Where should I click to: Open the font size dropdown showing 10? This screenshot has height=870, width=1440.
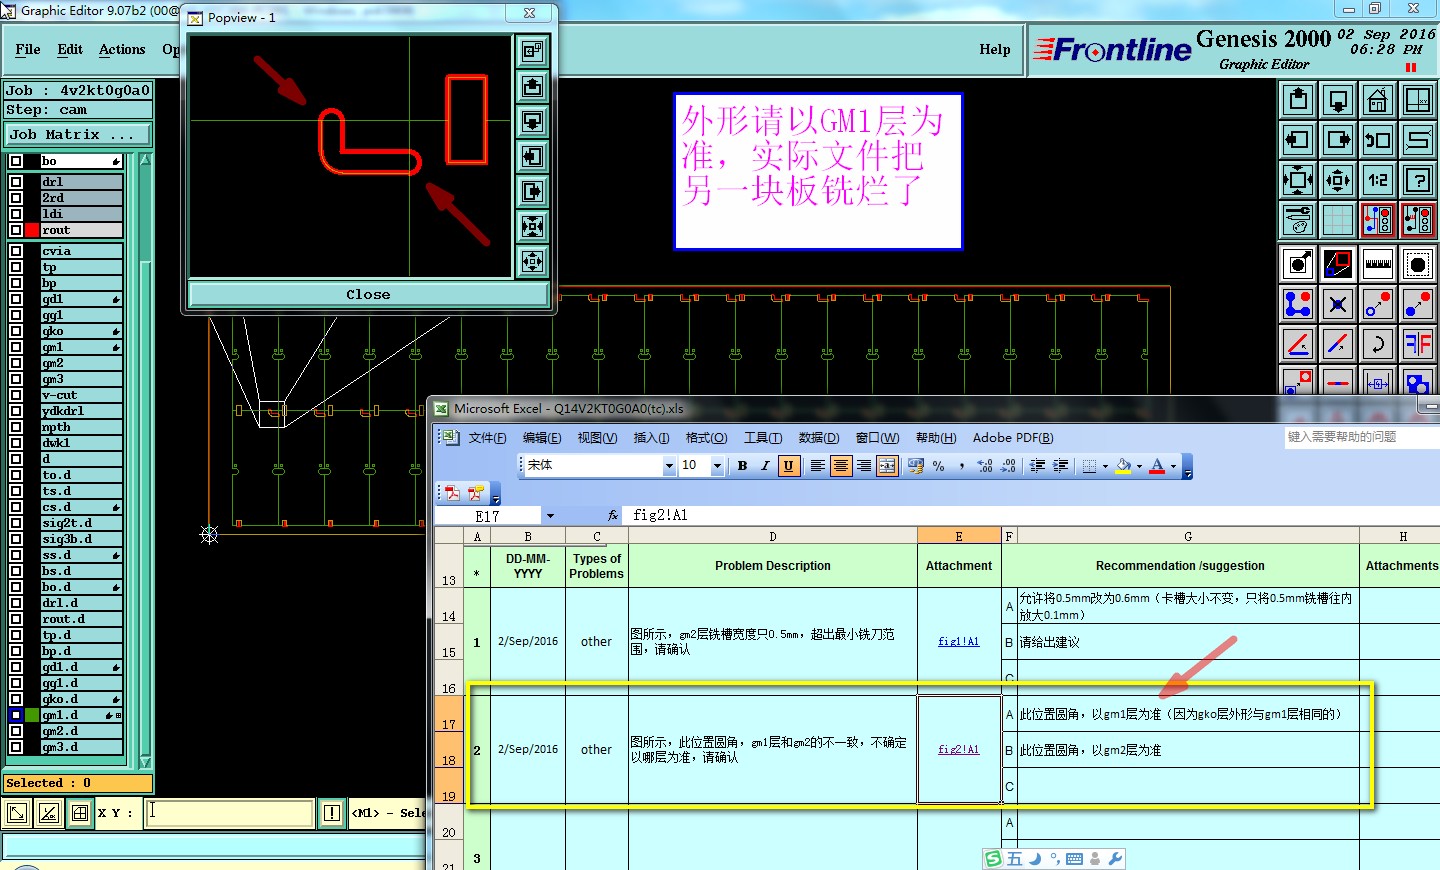click(x=717, y=466)
